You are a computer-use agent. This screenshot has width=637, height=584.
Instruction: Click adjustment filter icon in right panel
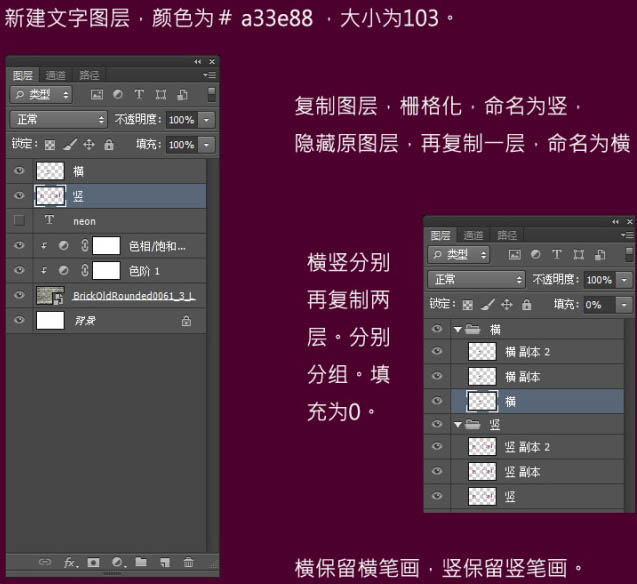pyautogui.click(x=536, y=255)
